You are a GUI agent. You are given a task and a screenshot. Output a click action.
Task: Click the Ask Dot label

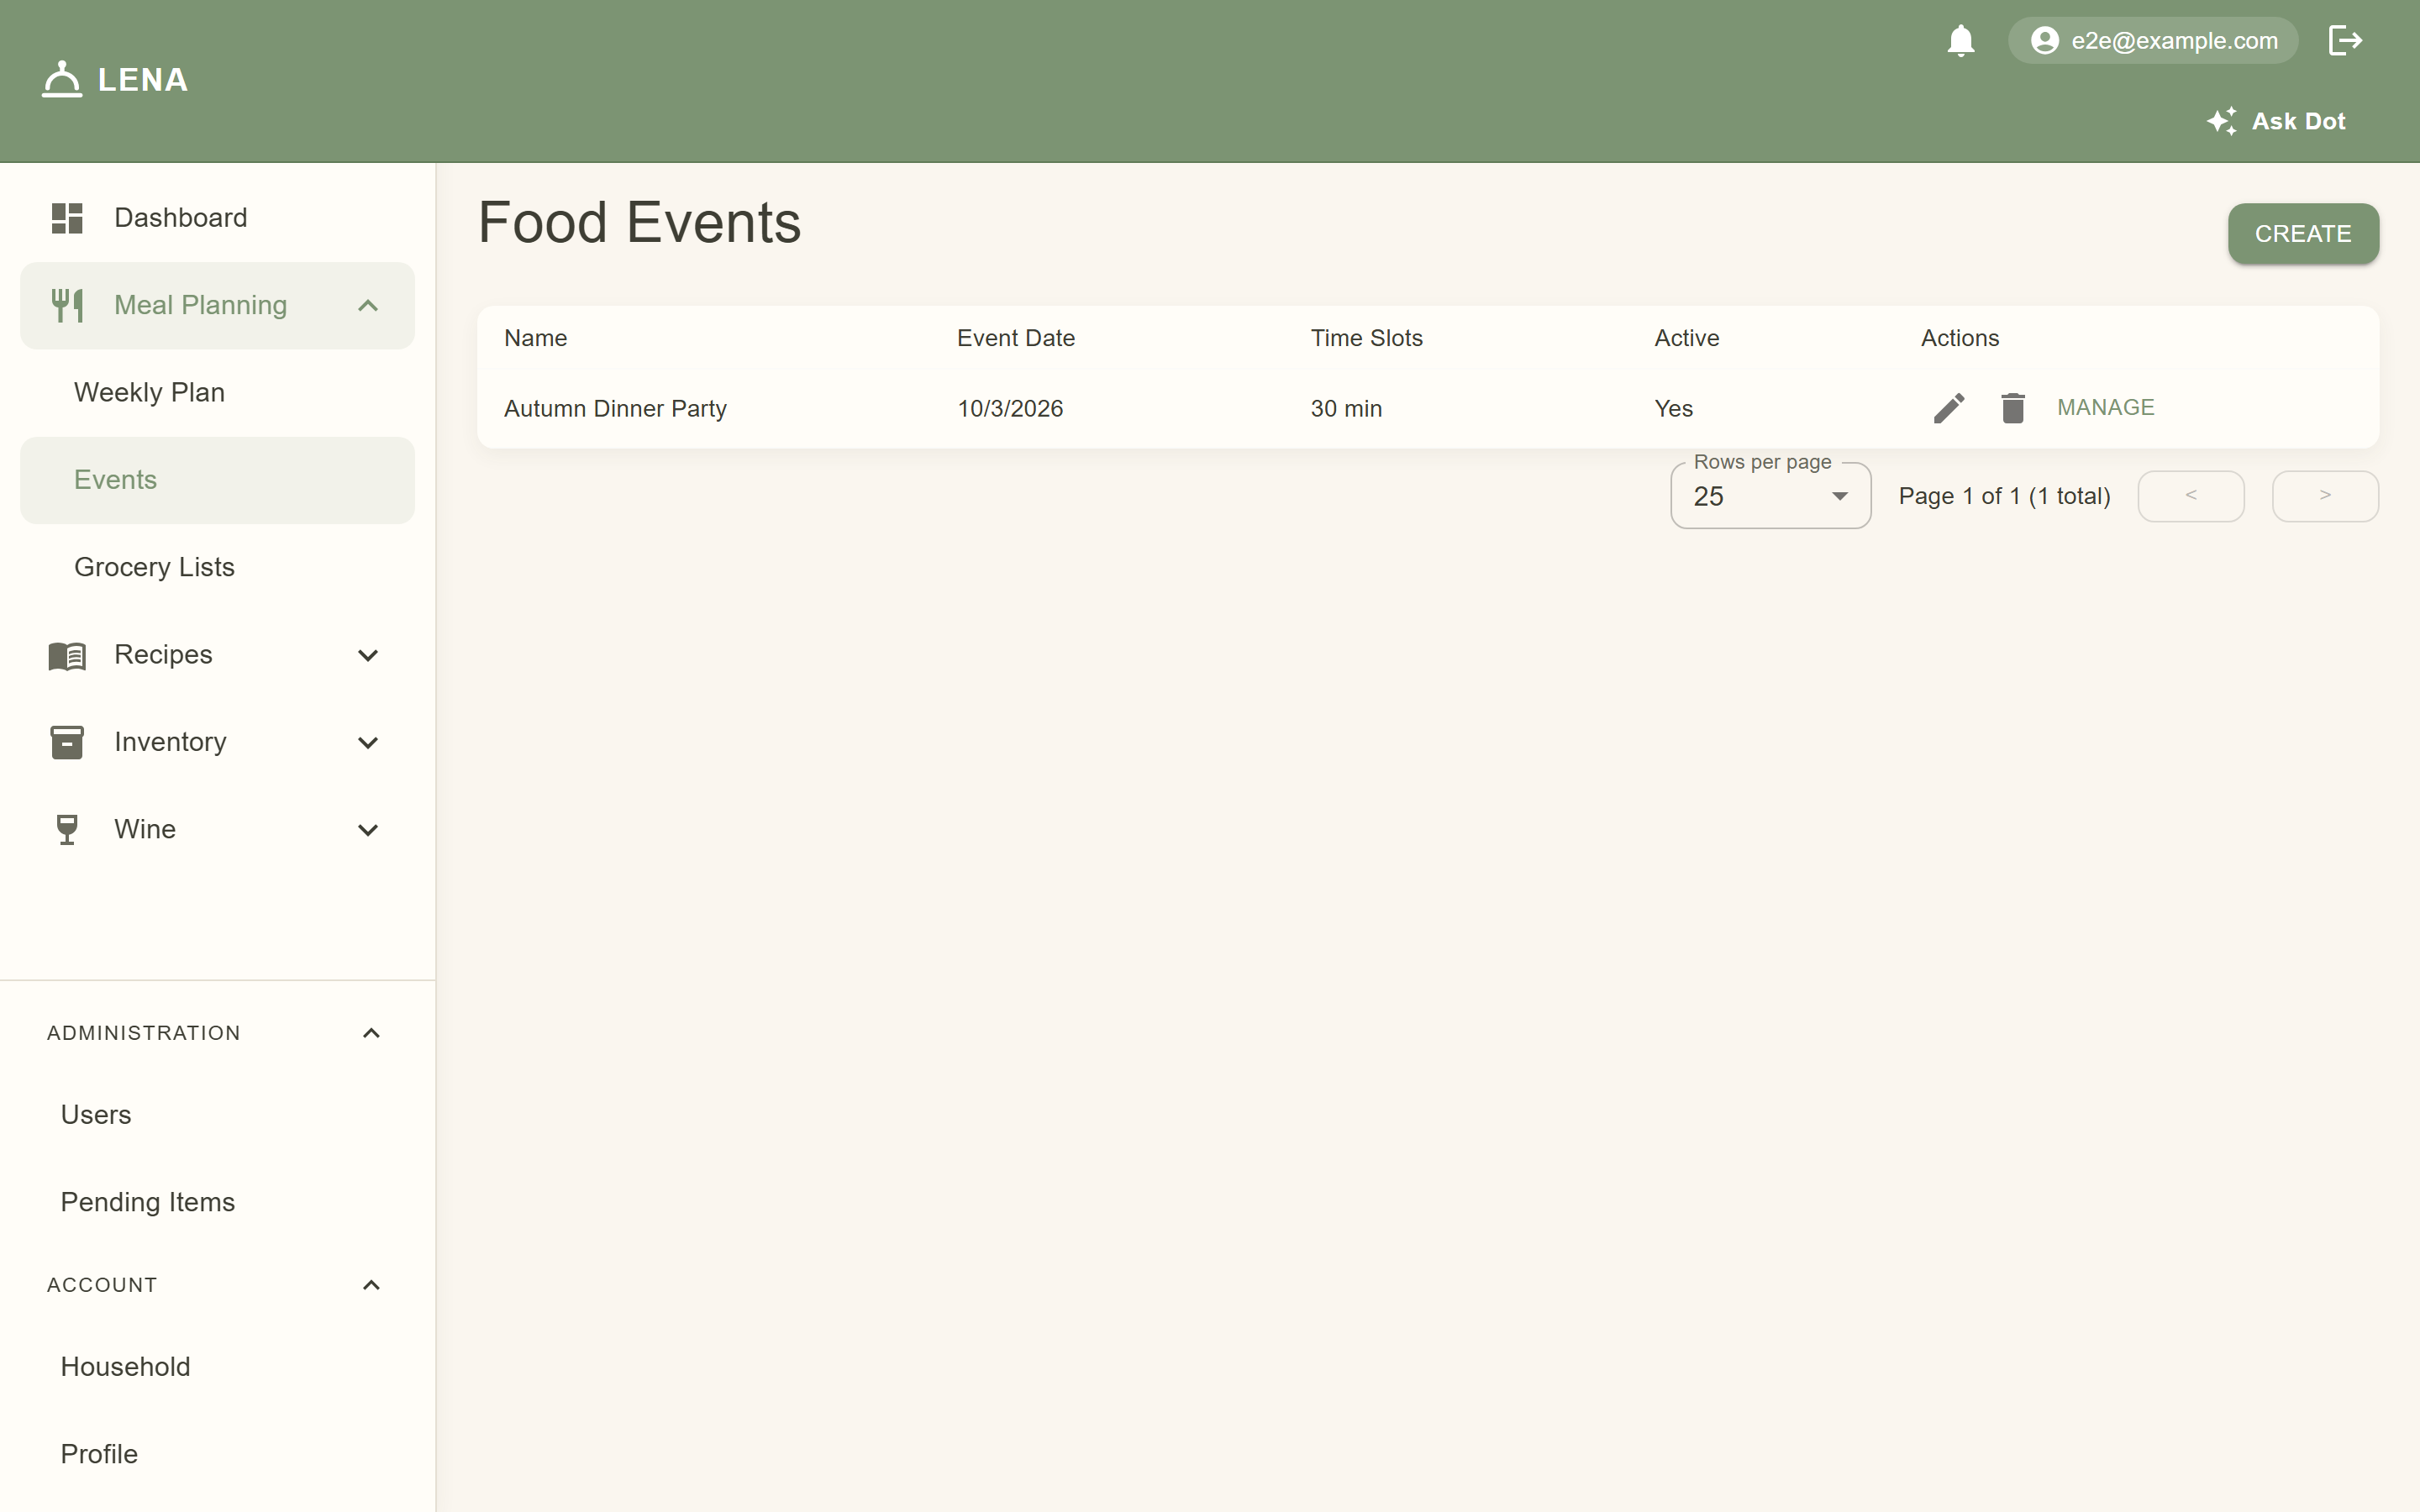point(2298,121)
